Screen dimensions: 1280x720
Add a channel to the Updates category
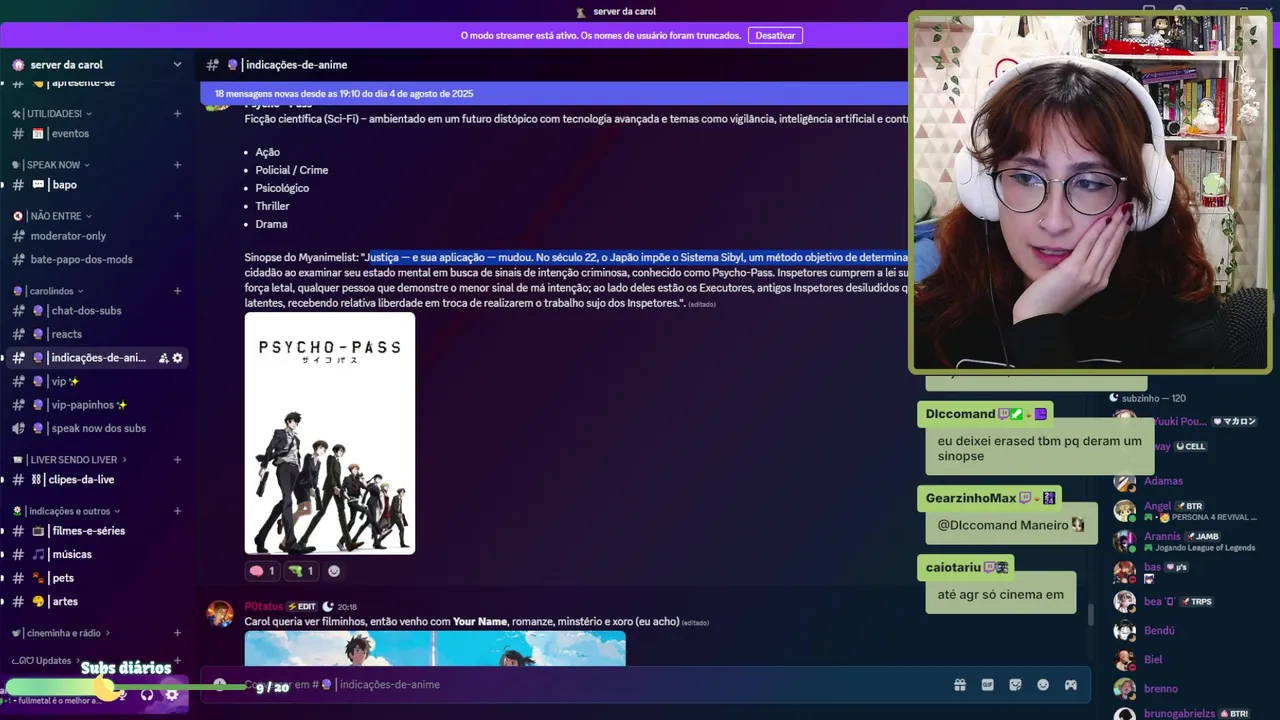177,661
